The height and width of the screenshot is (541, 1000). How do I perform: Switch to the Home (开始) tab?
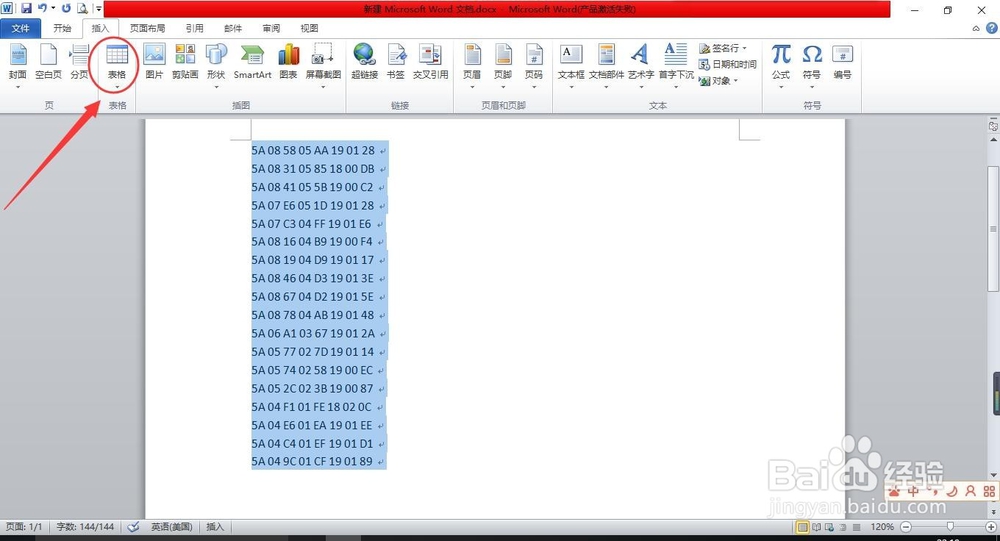(x=62, y=28)
